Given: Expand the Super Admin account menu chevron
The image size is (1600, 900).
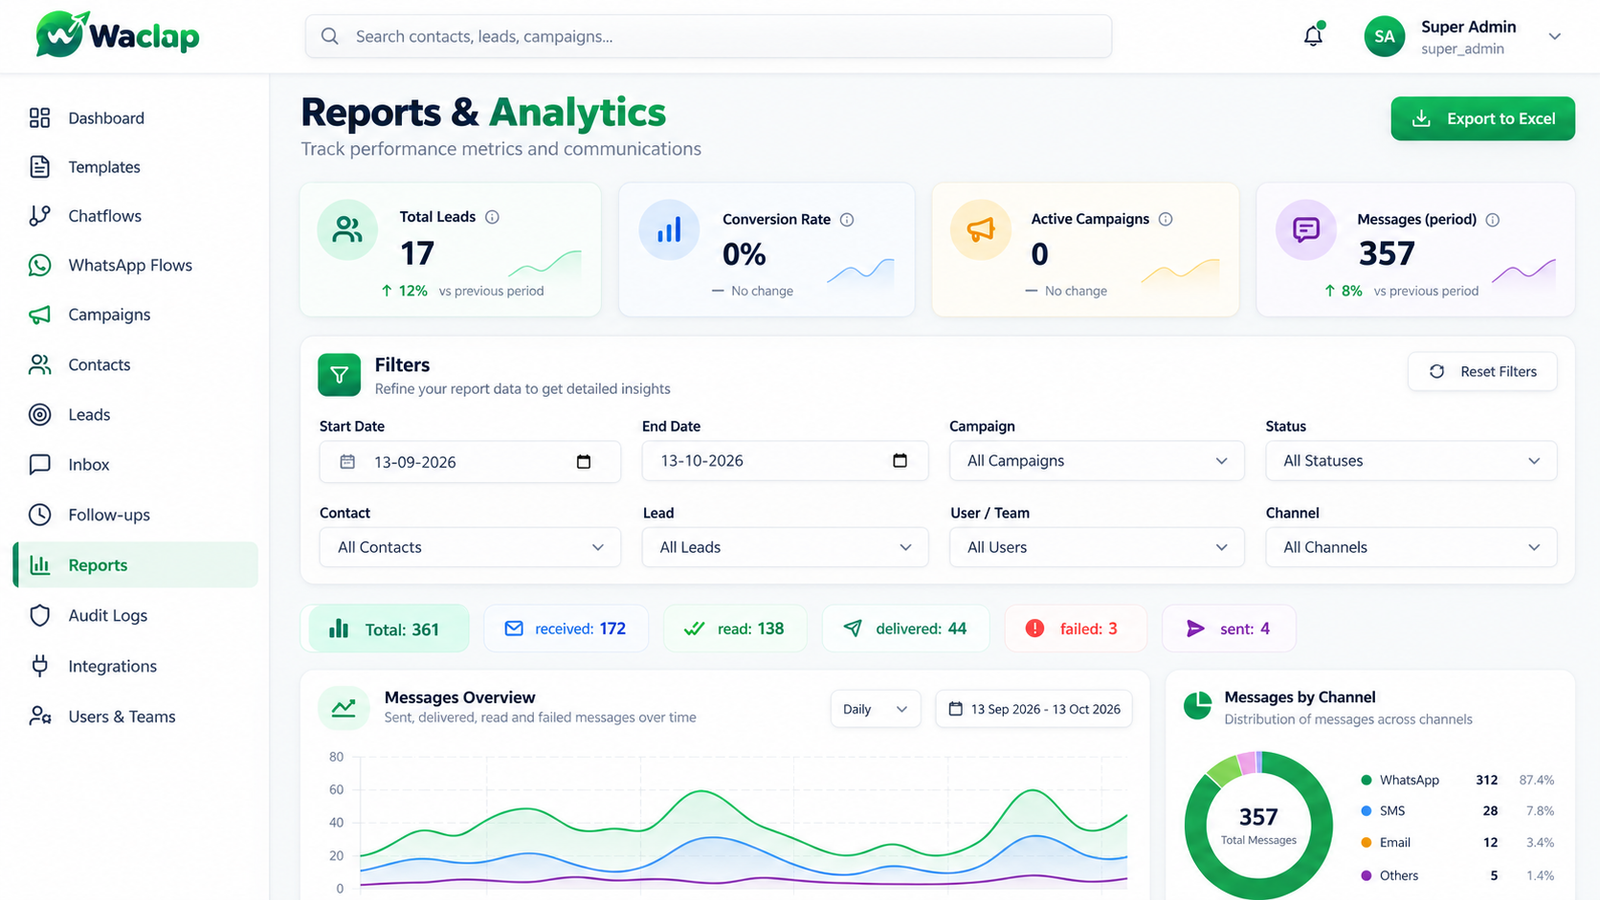Looking at the screenshot, I should click(x=1555, y=36).
